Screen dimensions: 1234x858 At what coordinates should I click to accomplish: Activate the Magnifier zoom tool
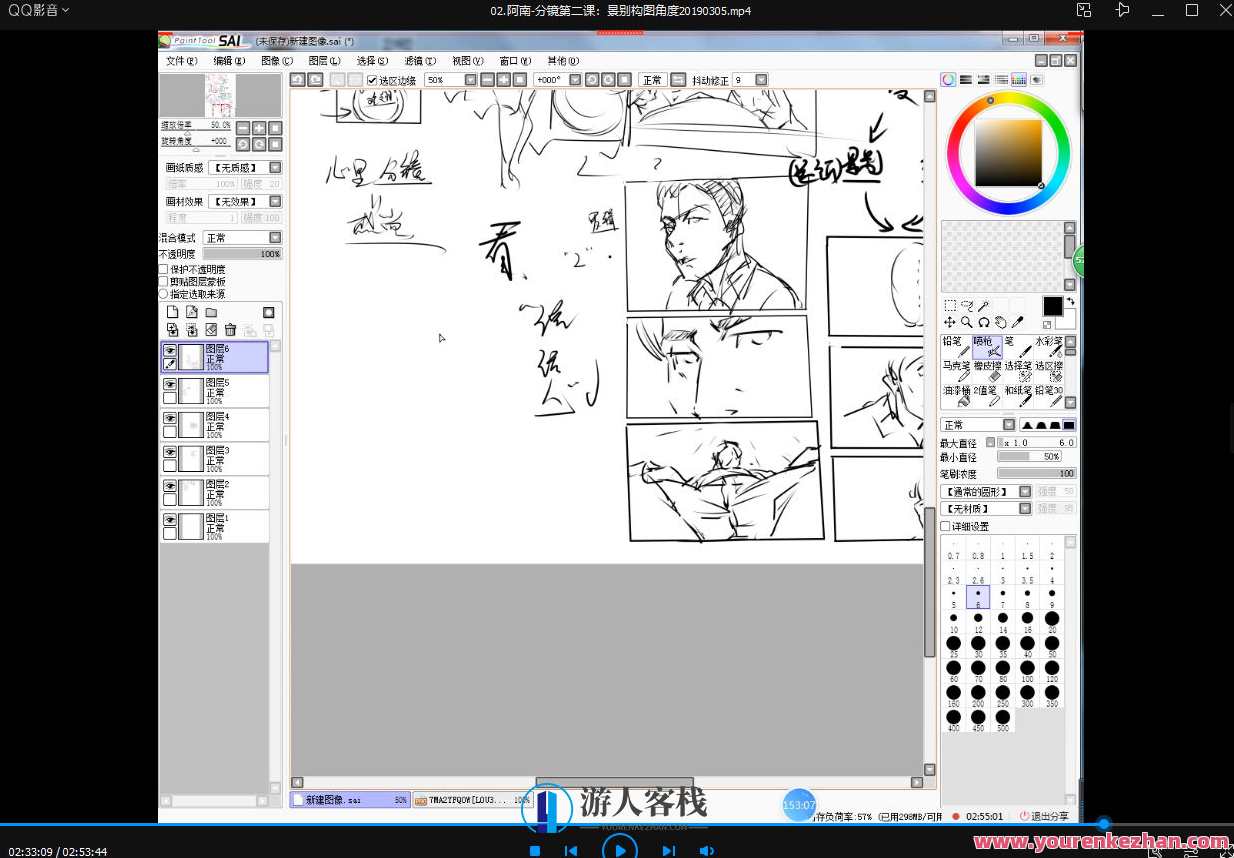966,322
